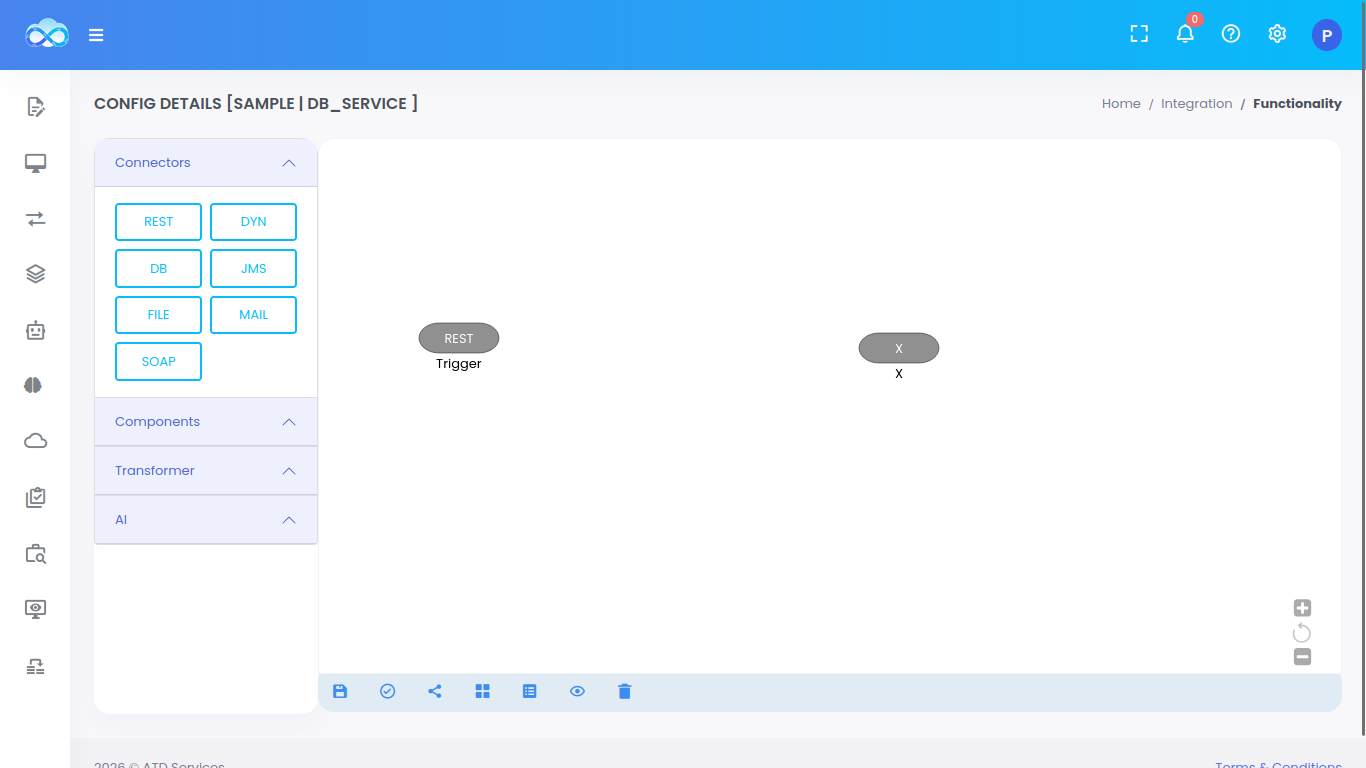Viewport: 1366px width, 768px height.
Task: Delete using the trash icon
Action: 625,691
